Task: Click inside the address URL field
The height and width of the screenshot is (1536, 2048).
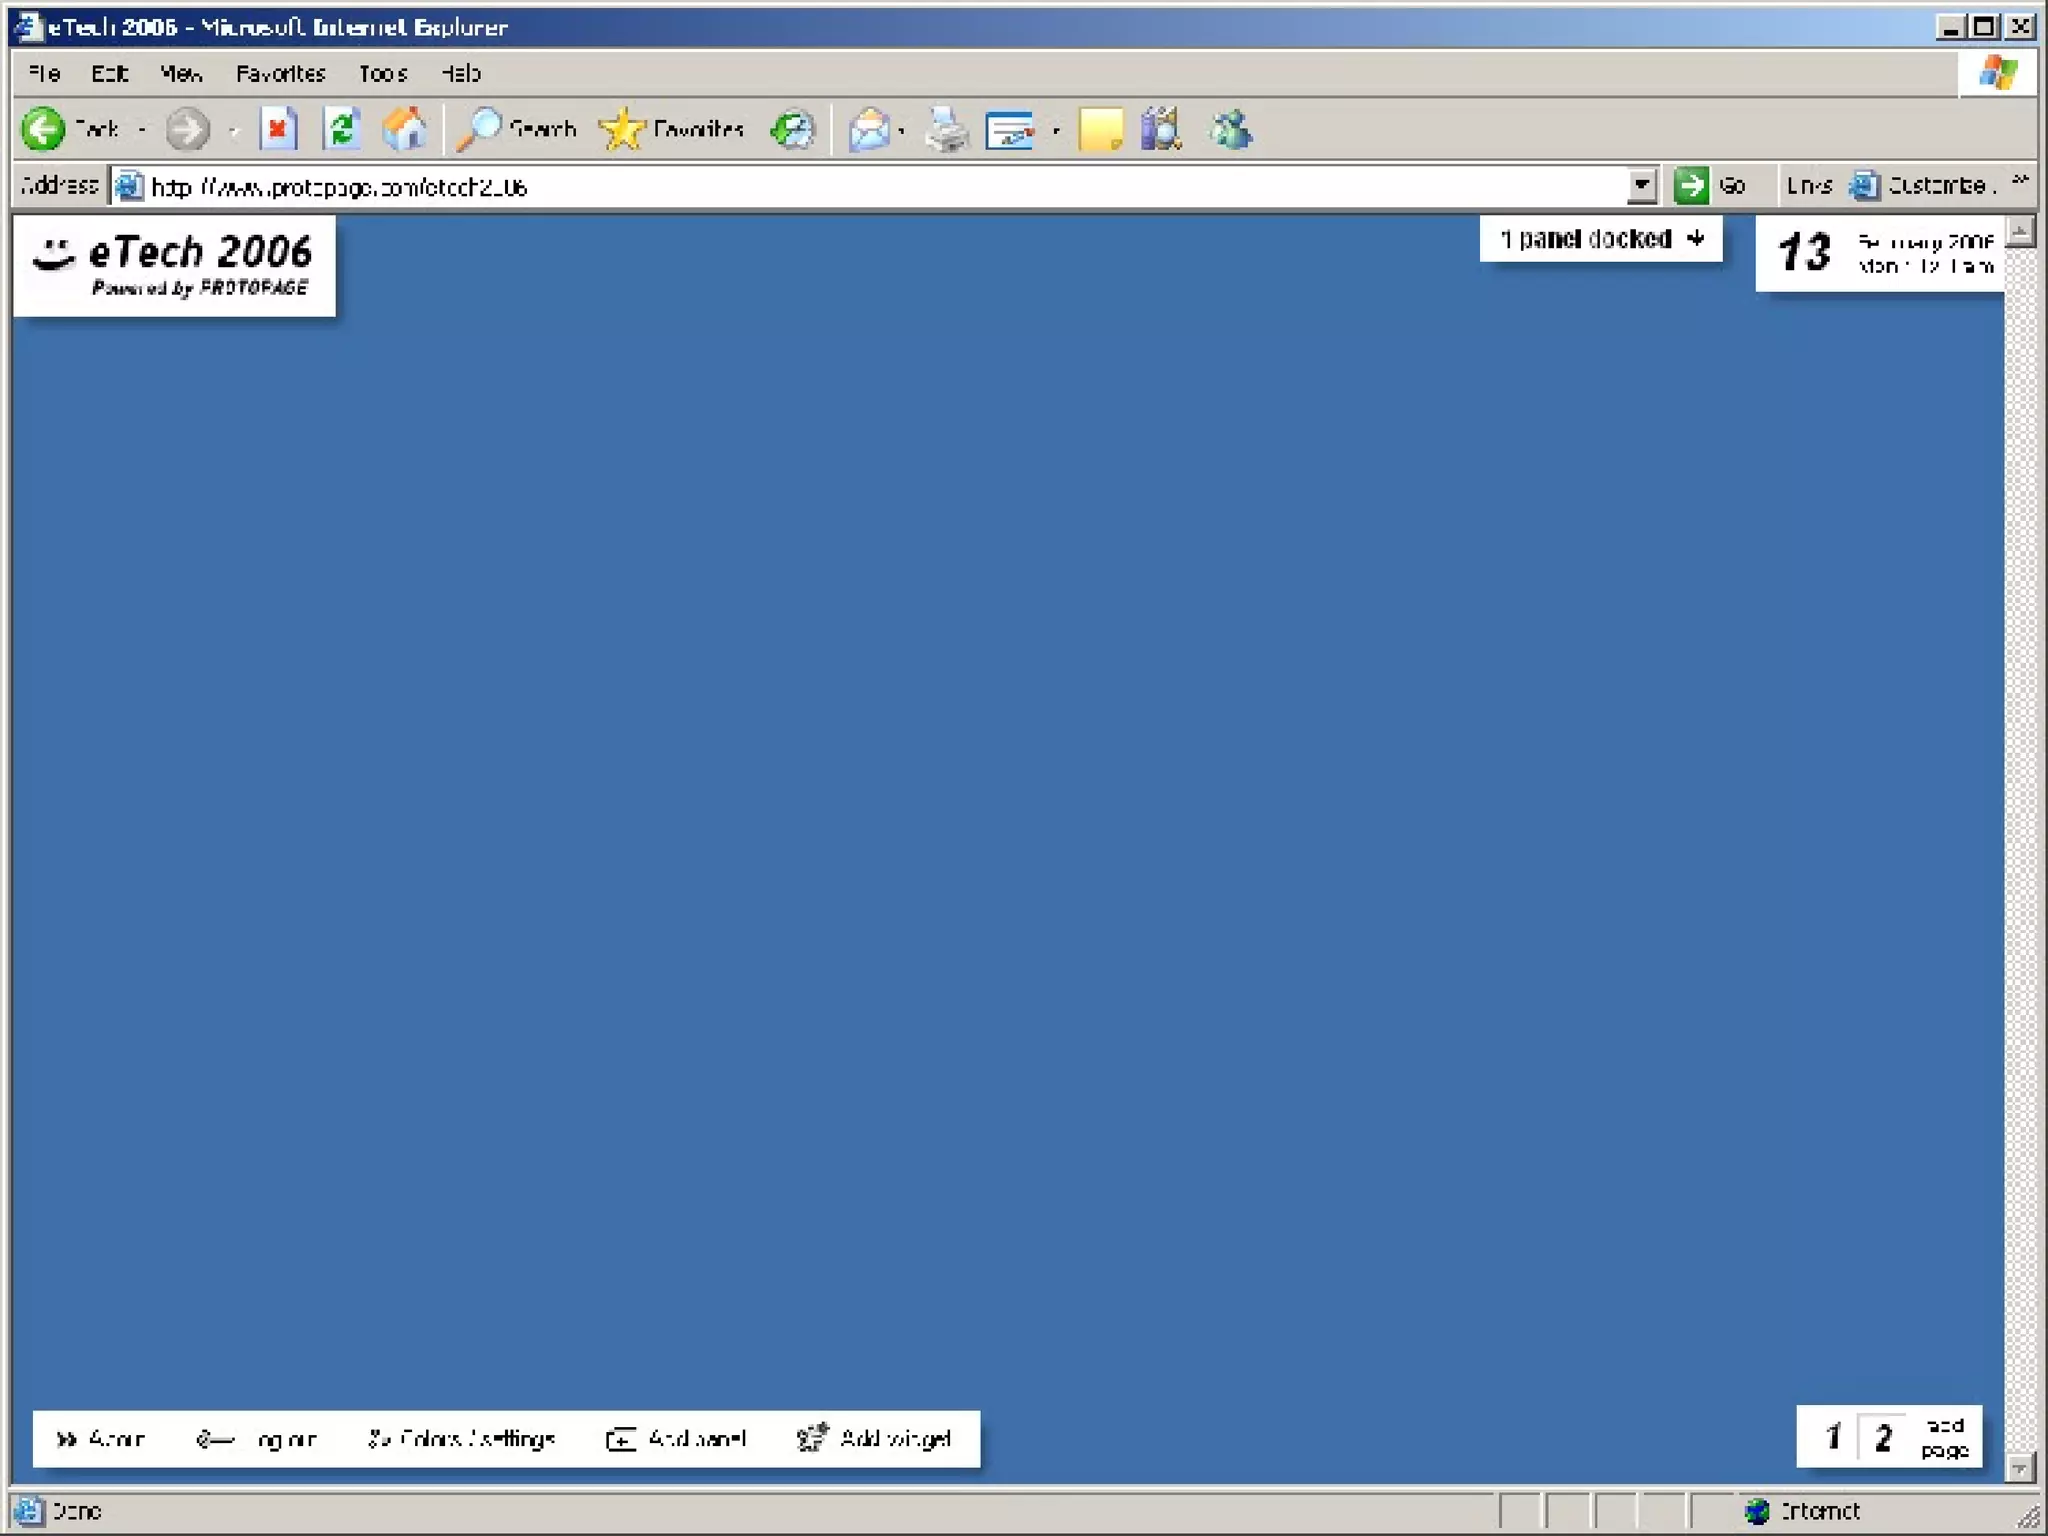Action: (x=800, y=187)
